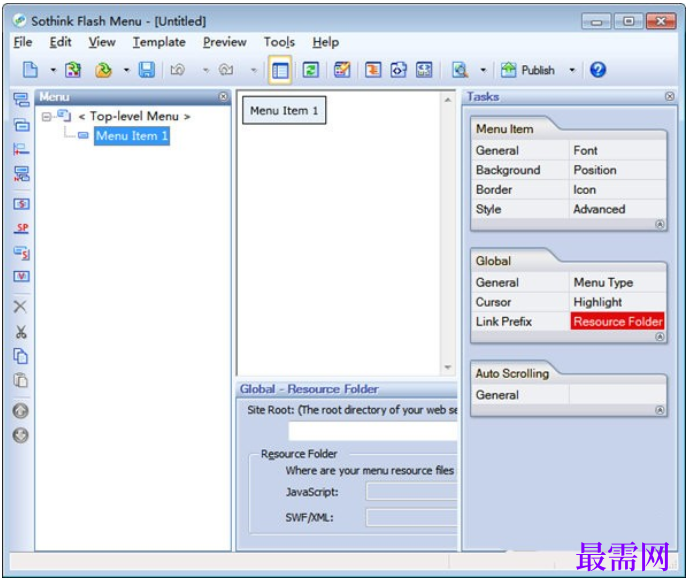
Task: Collapse the Menu Item task group
Action: pyautogui.click(x=659, y=224)
